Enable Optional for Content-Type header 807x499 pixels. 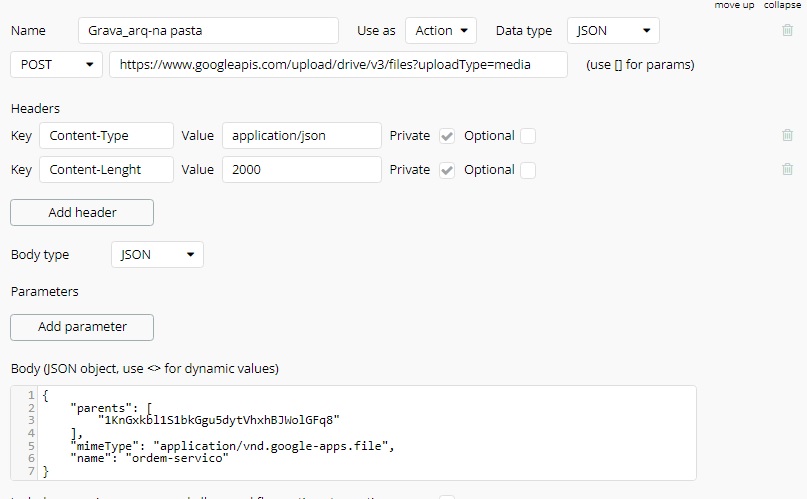[528, 136]
